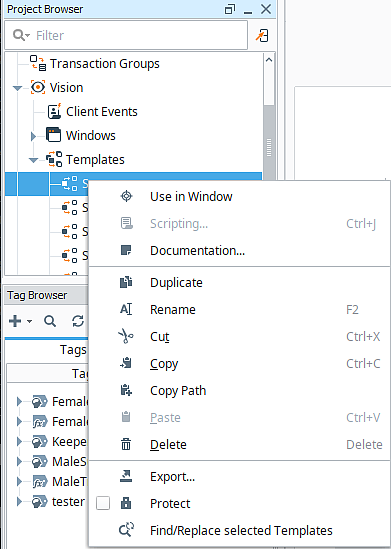Collapse the Vision tree node
Viewport: 391px width, 549px height.
(17, 88)
